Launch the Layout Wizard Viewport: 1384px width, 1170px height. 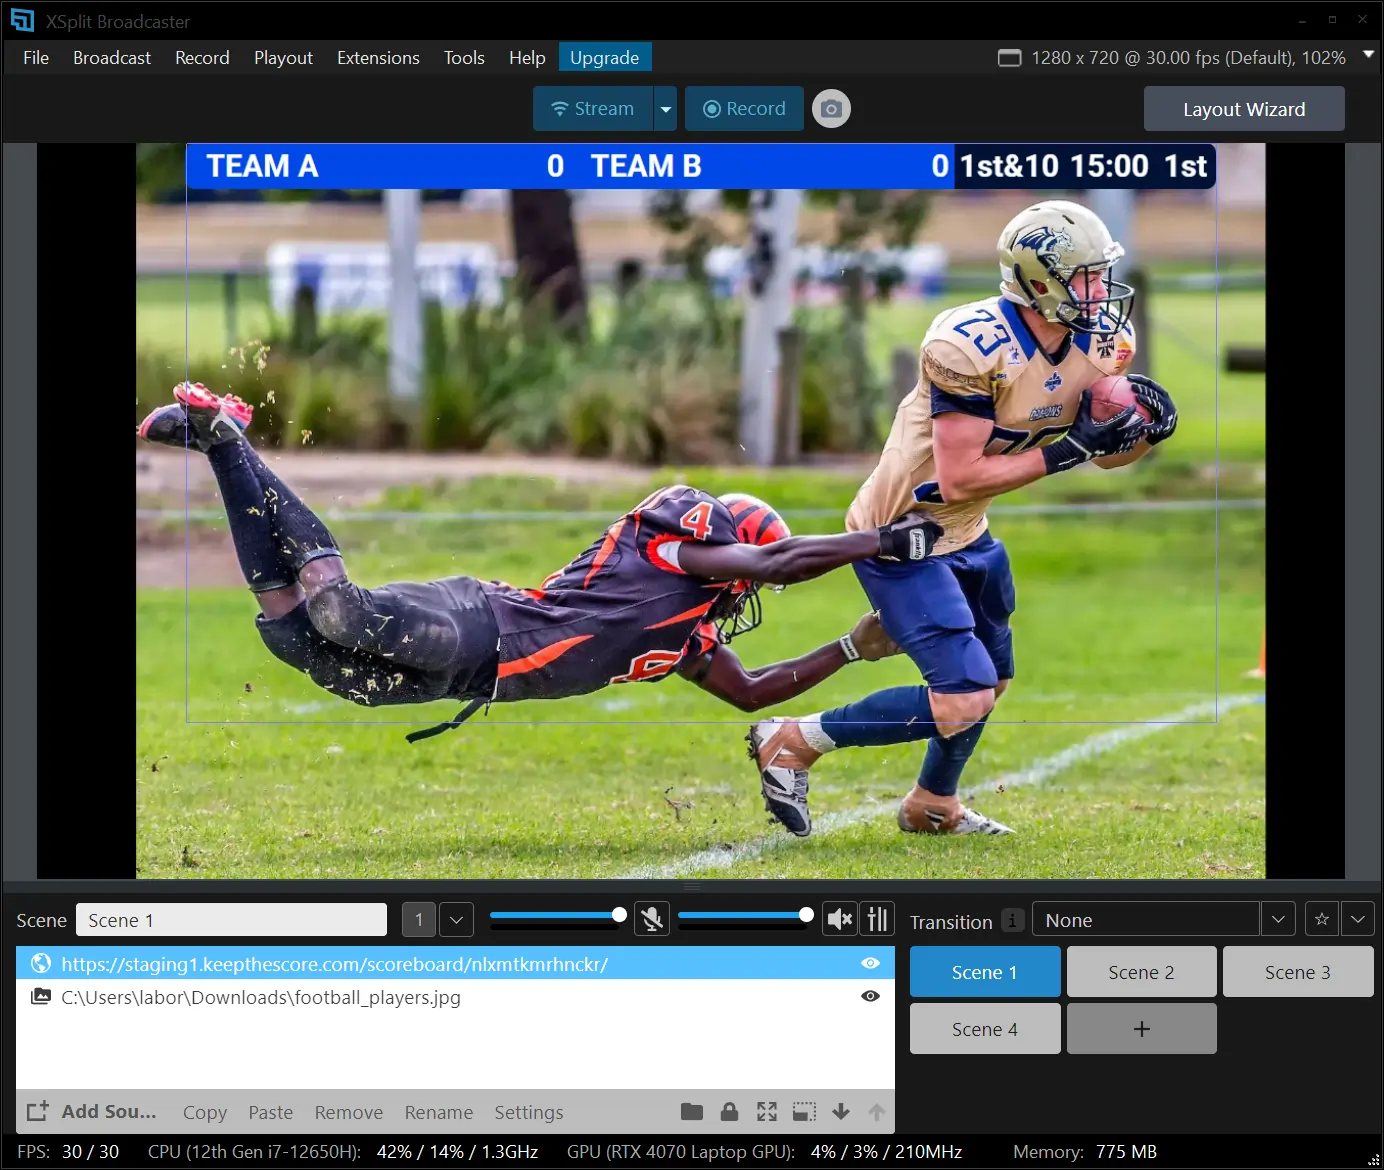pyautogui.click(x=1243, y=108)
